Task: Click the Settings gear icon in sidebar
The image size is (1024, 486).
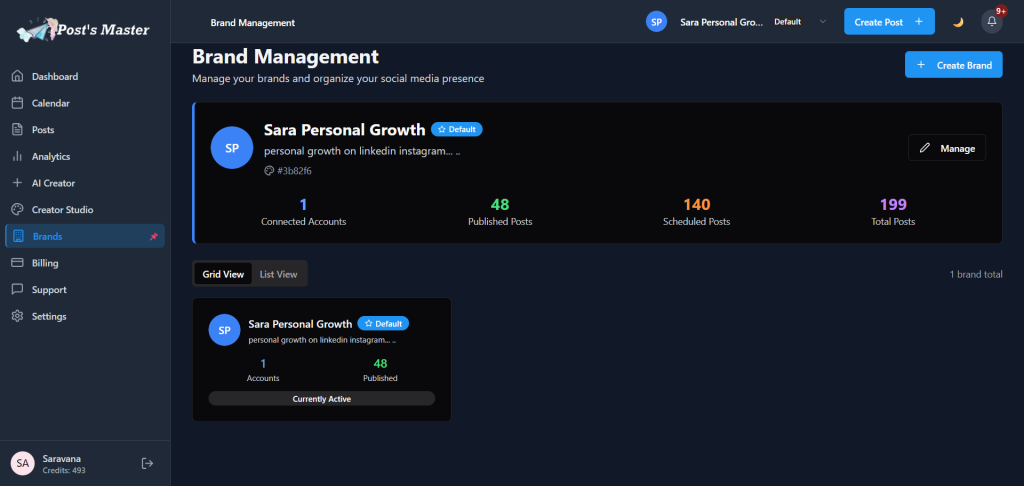Action: tap(17, 316)
